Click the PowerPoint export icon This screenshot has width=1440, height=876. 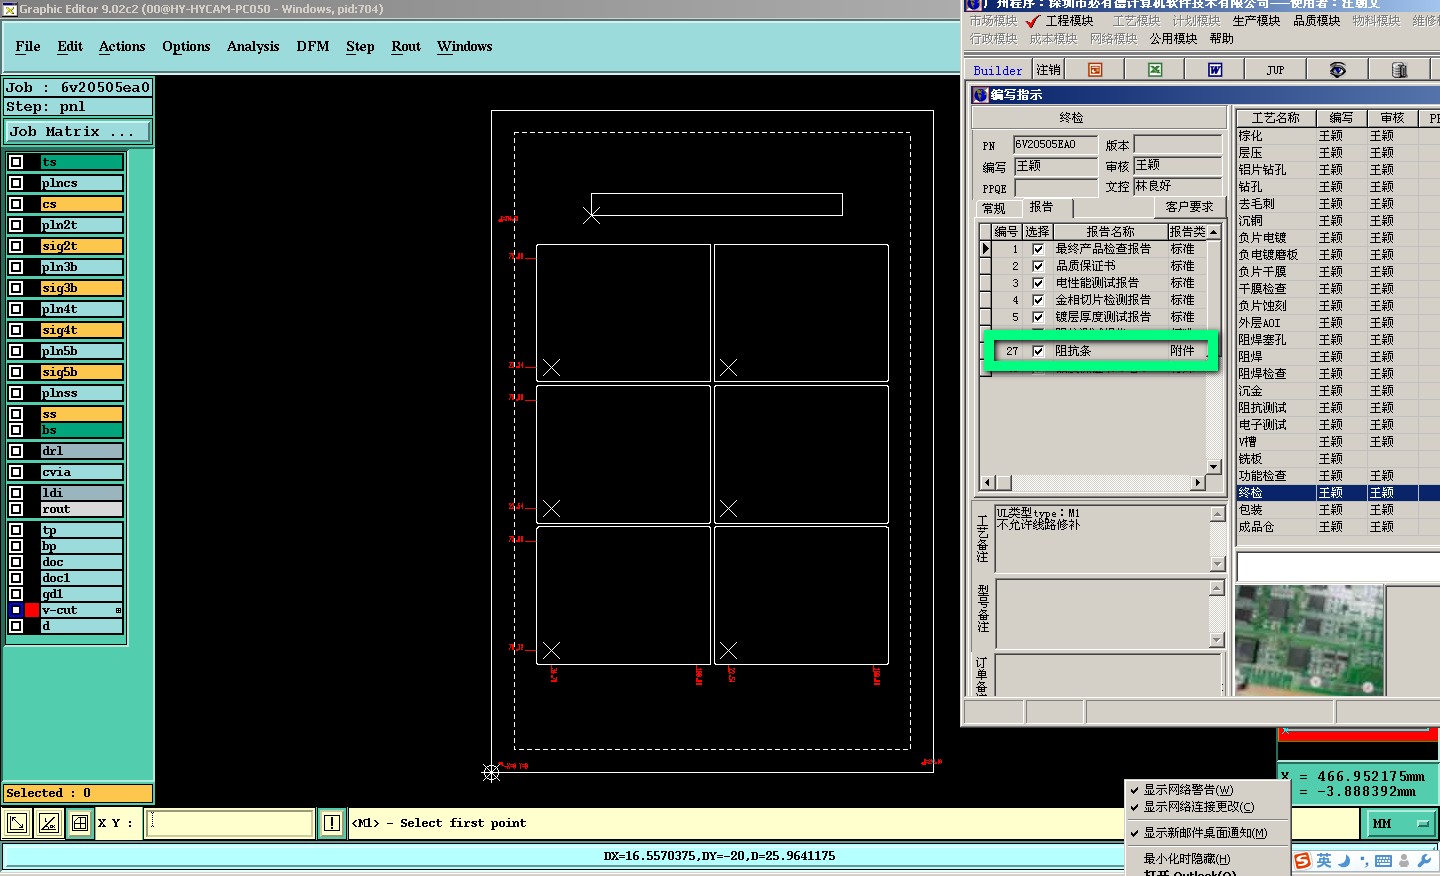pos(1095,70)
